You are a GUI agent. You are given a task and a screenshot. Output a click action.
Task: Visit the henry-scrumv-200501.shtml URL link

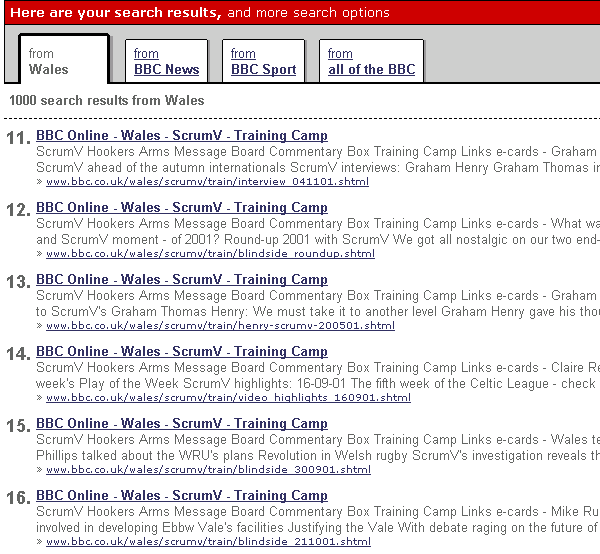point(220,325)
